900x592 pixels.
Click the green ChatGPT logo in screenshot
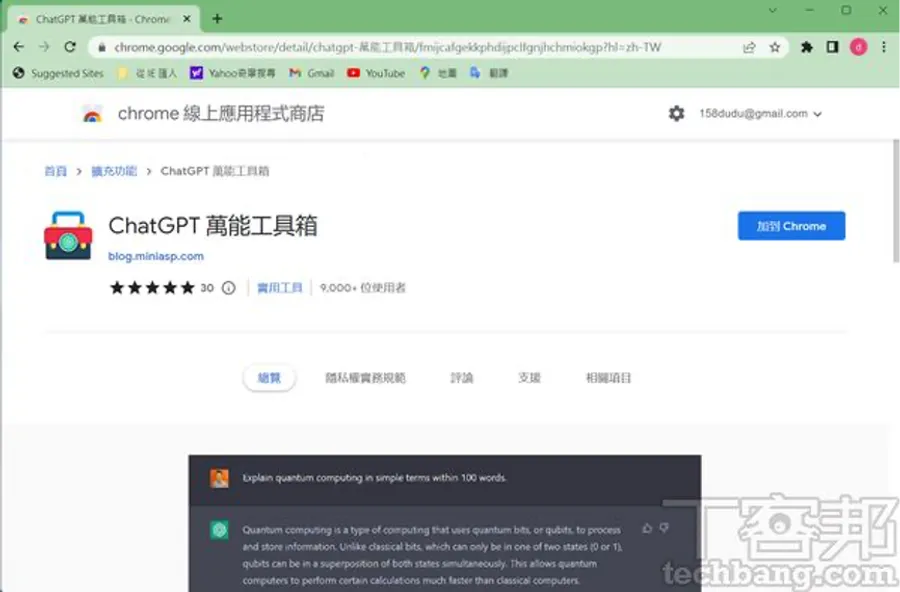click(x=219, y=529)
